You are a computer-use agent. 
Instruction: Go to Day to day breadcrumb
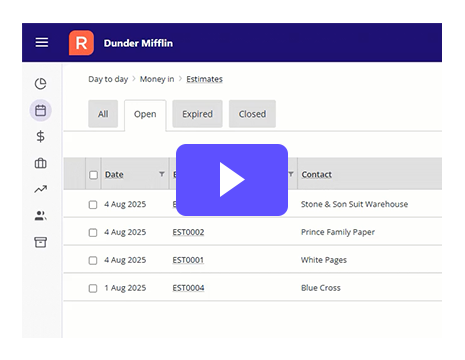pyautogui.click(x=108, y=79)
